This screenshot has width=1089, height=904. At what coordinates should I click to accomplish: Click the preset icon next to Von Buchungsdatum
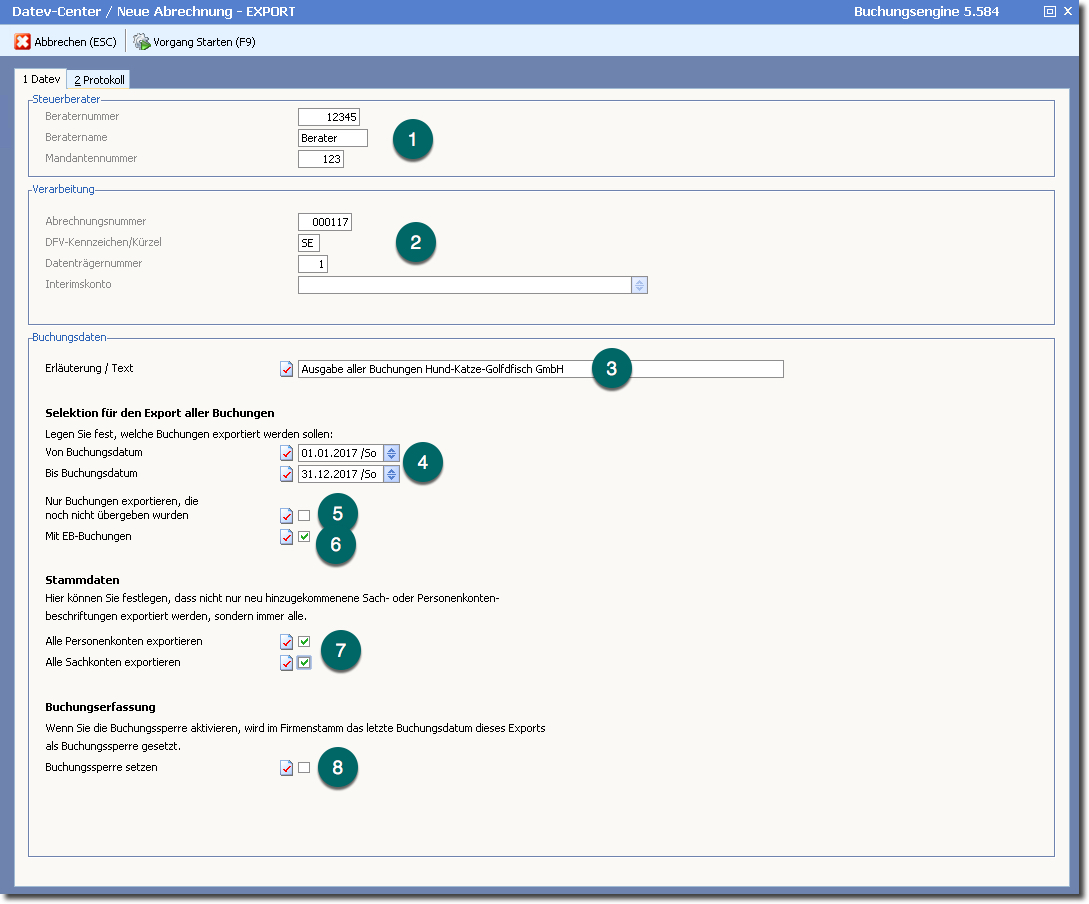287,453
